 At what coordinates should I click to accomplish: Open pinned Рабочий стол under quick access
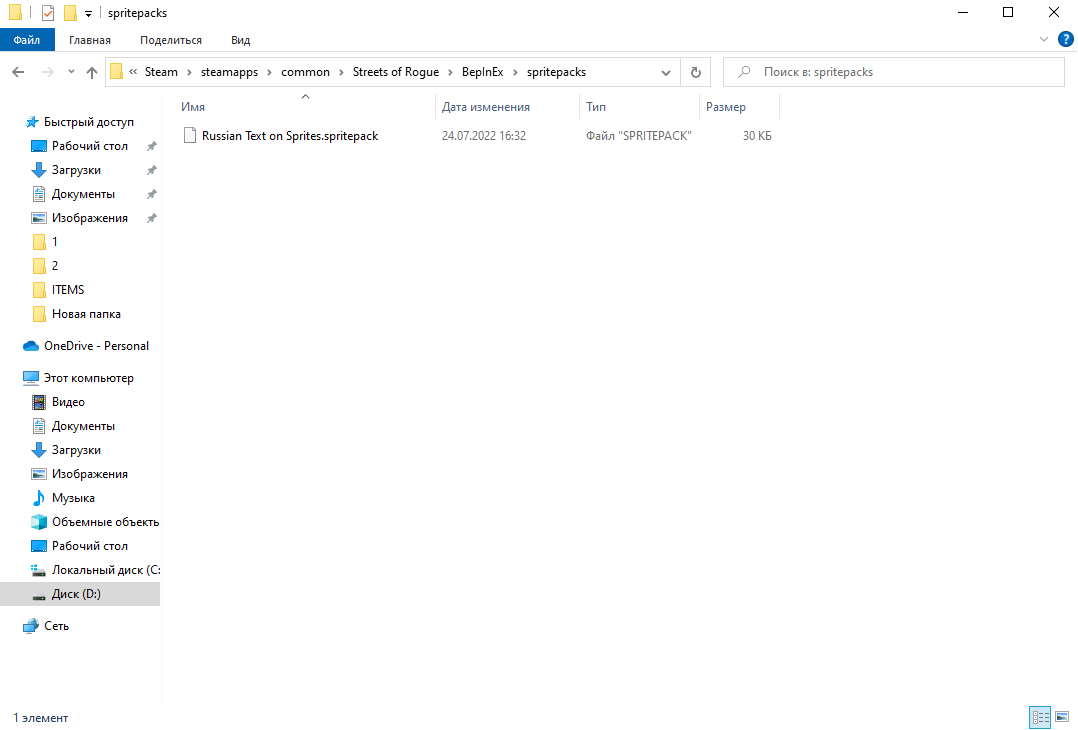pos(89,146)
